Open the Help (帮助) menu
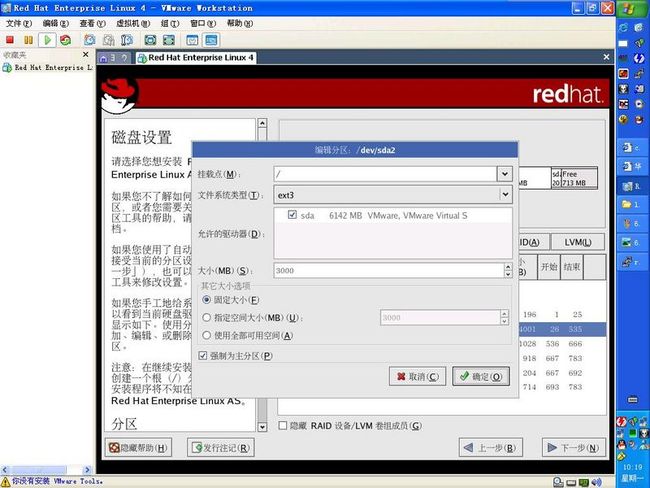Viewport: 650px width, 488px height. (240, 24)
